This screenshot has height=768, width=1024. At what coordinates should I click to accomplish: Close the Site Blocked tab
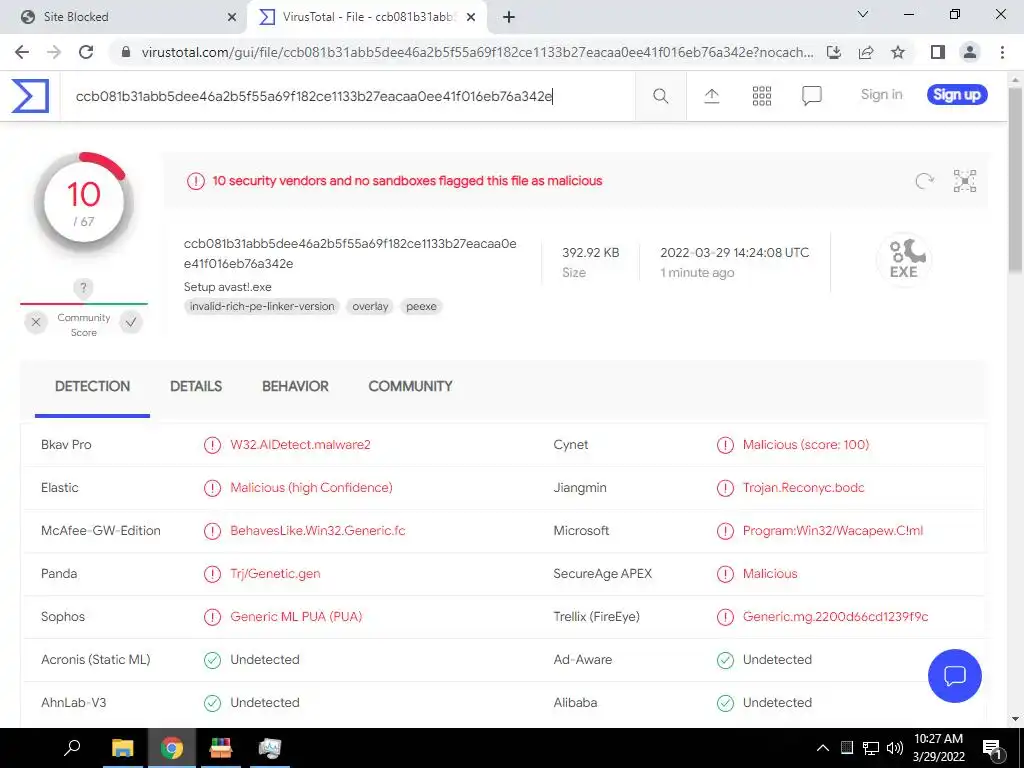(x=231, y=18)
